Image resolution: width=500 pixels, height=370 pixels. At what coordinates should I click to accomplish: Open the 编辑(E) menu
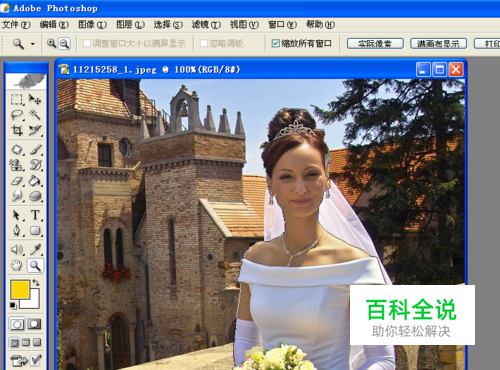54,24
